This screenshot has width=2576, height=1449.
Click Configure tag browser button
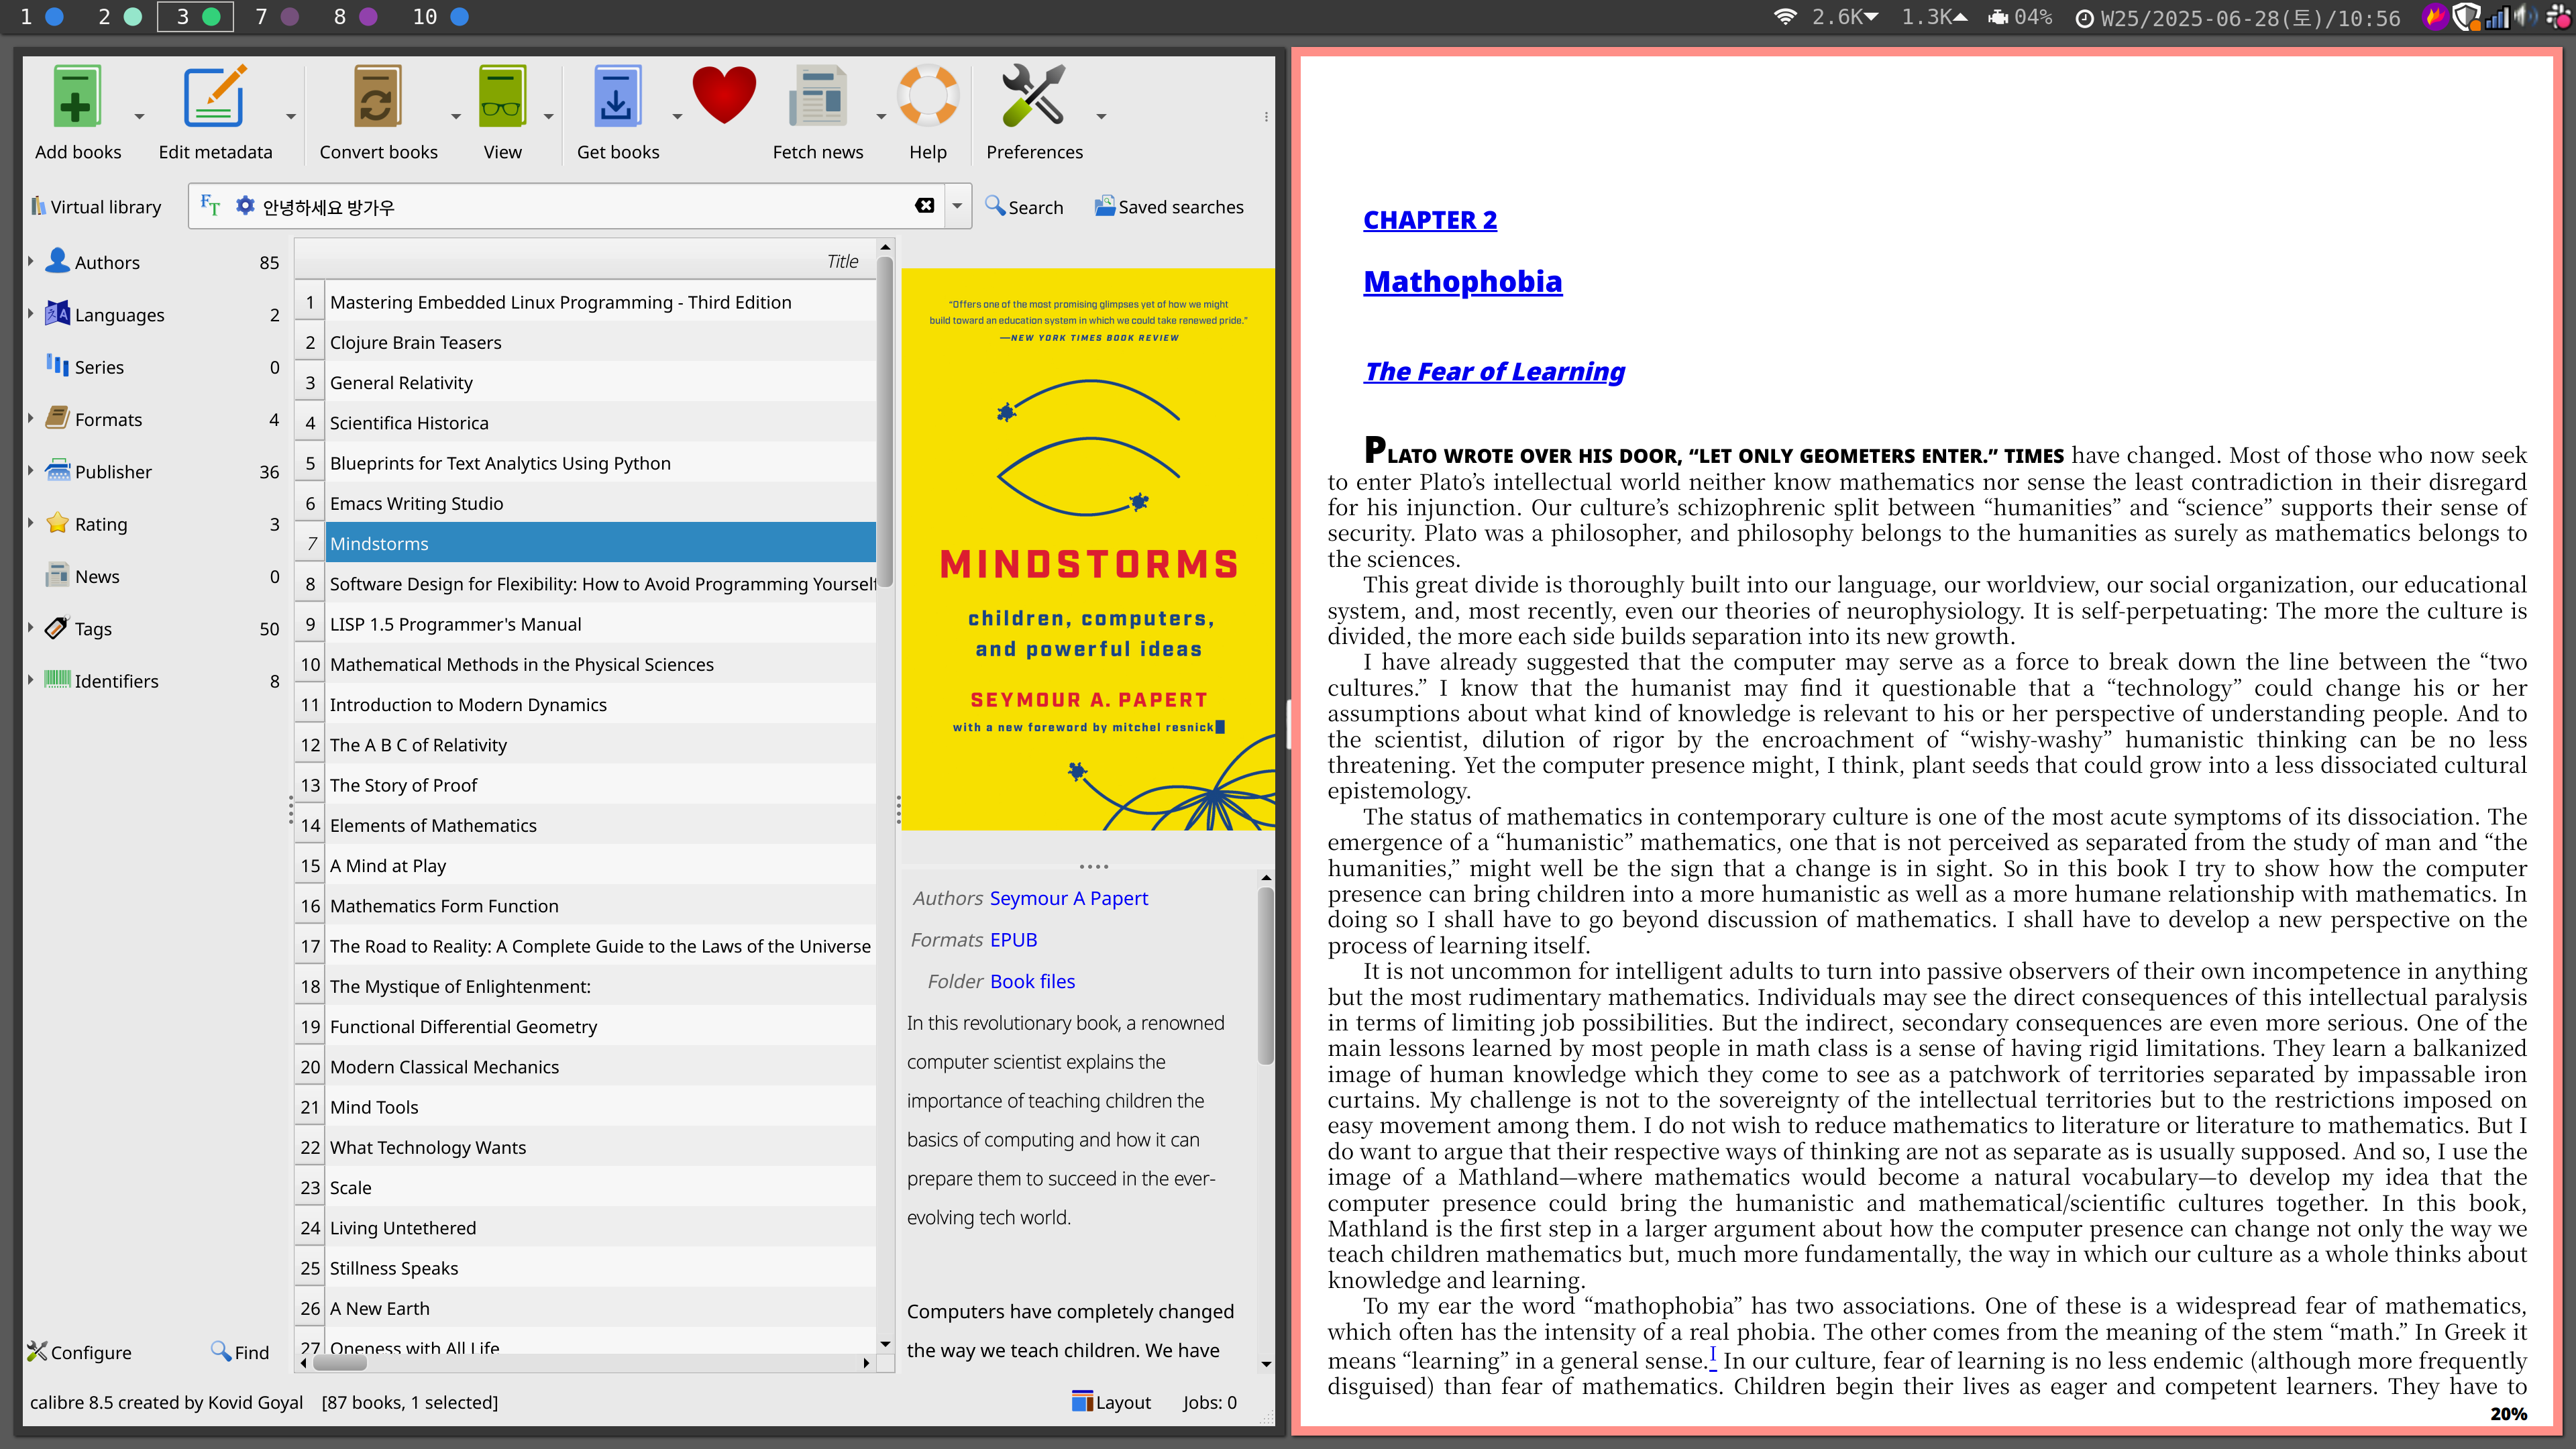click(x=79, y=1352)
